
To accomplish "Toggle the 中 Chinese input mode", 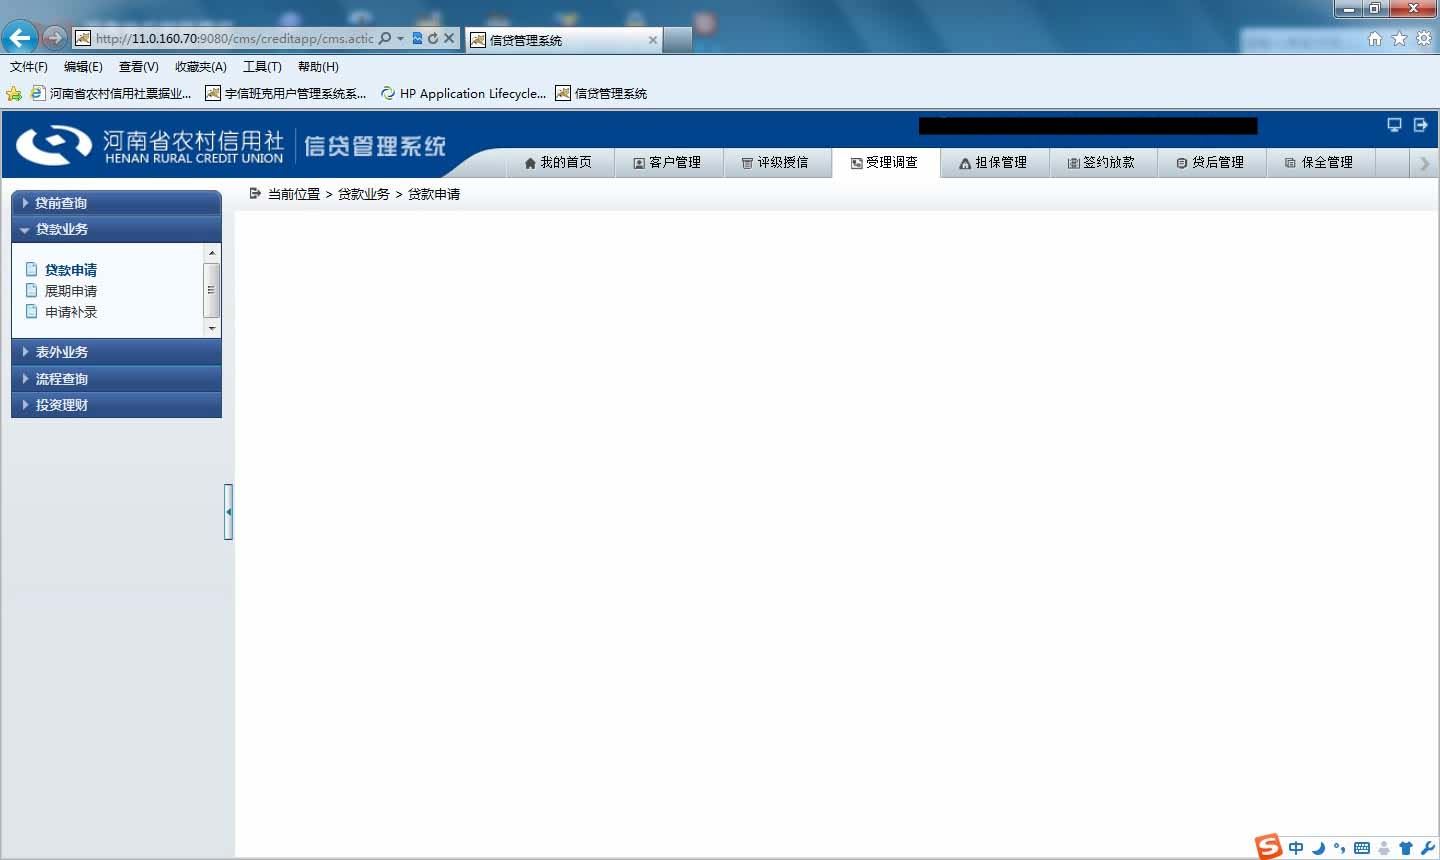I will click(x=1296, y=848).
